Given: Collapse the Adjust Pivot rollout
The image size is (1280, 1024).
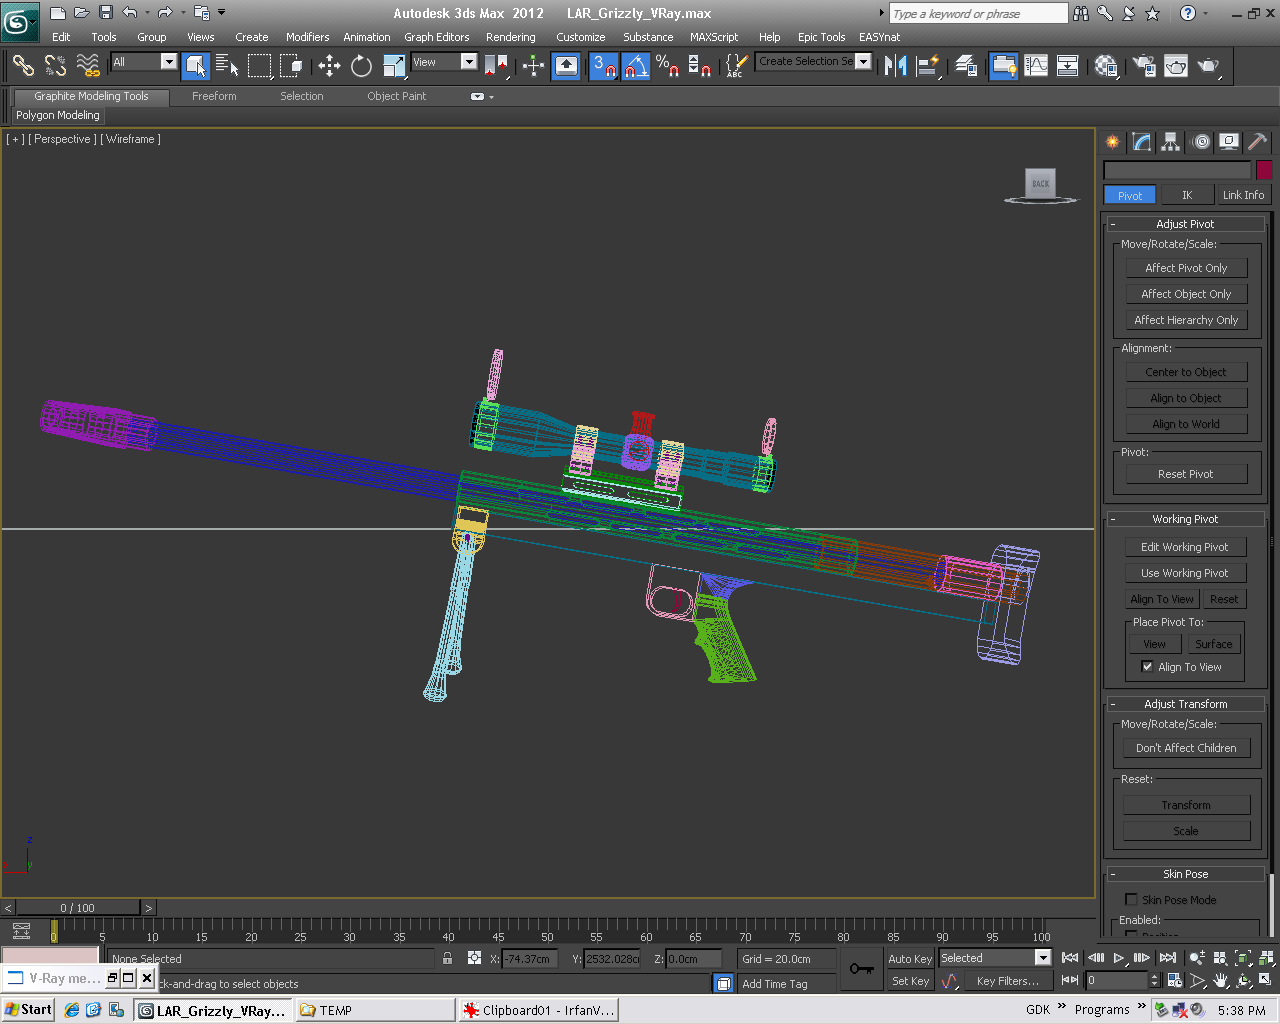Looking at the screenshot, I should (x=1185, y=224).
